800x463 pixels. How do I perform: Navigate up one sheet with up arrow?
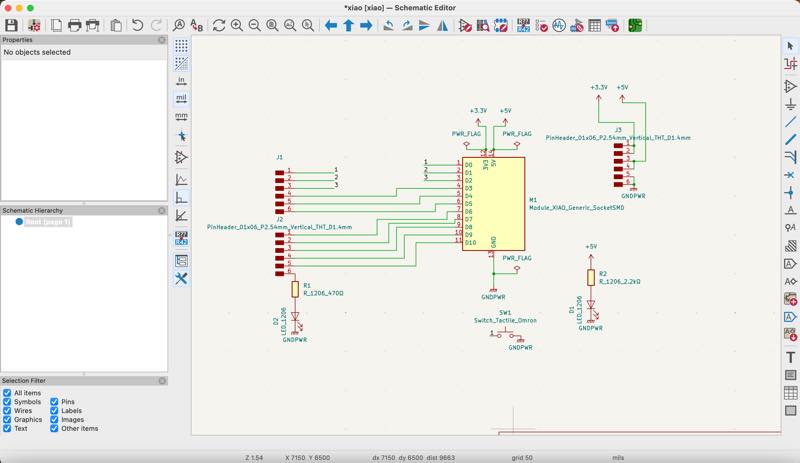point(348,25)
